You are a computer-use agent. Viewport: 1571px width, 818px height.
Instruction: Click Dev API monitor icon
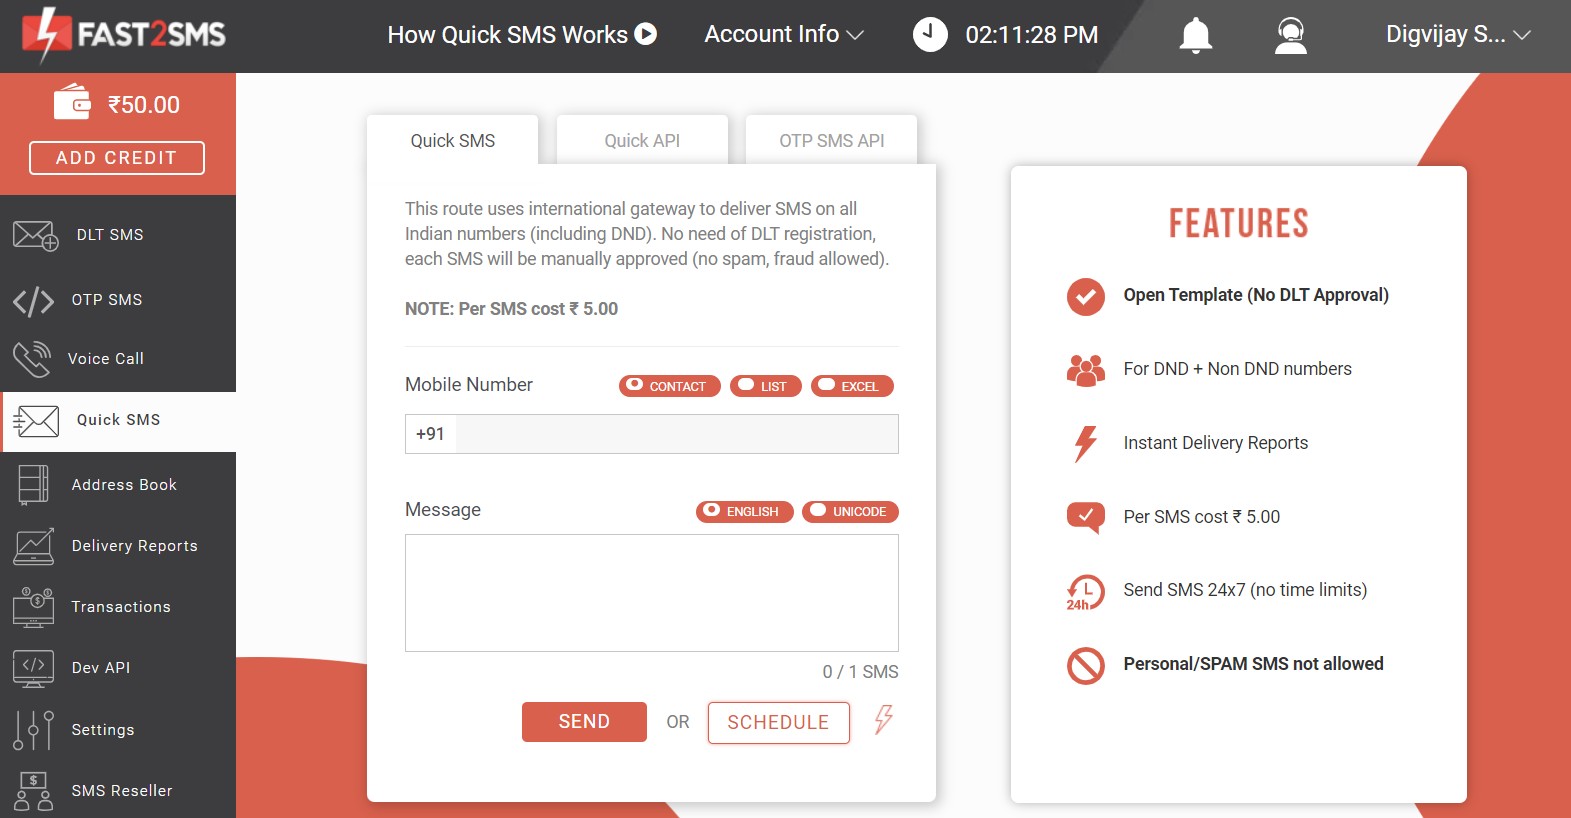click(33, 668)
